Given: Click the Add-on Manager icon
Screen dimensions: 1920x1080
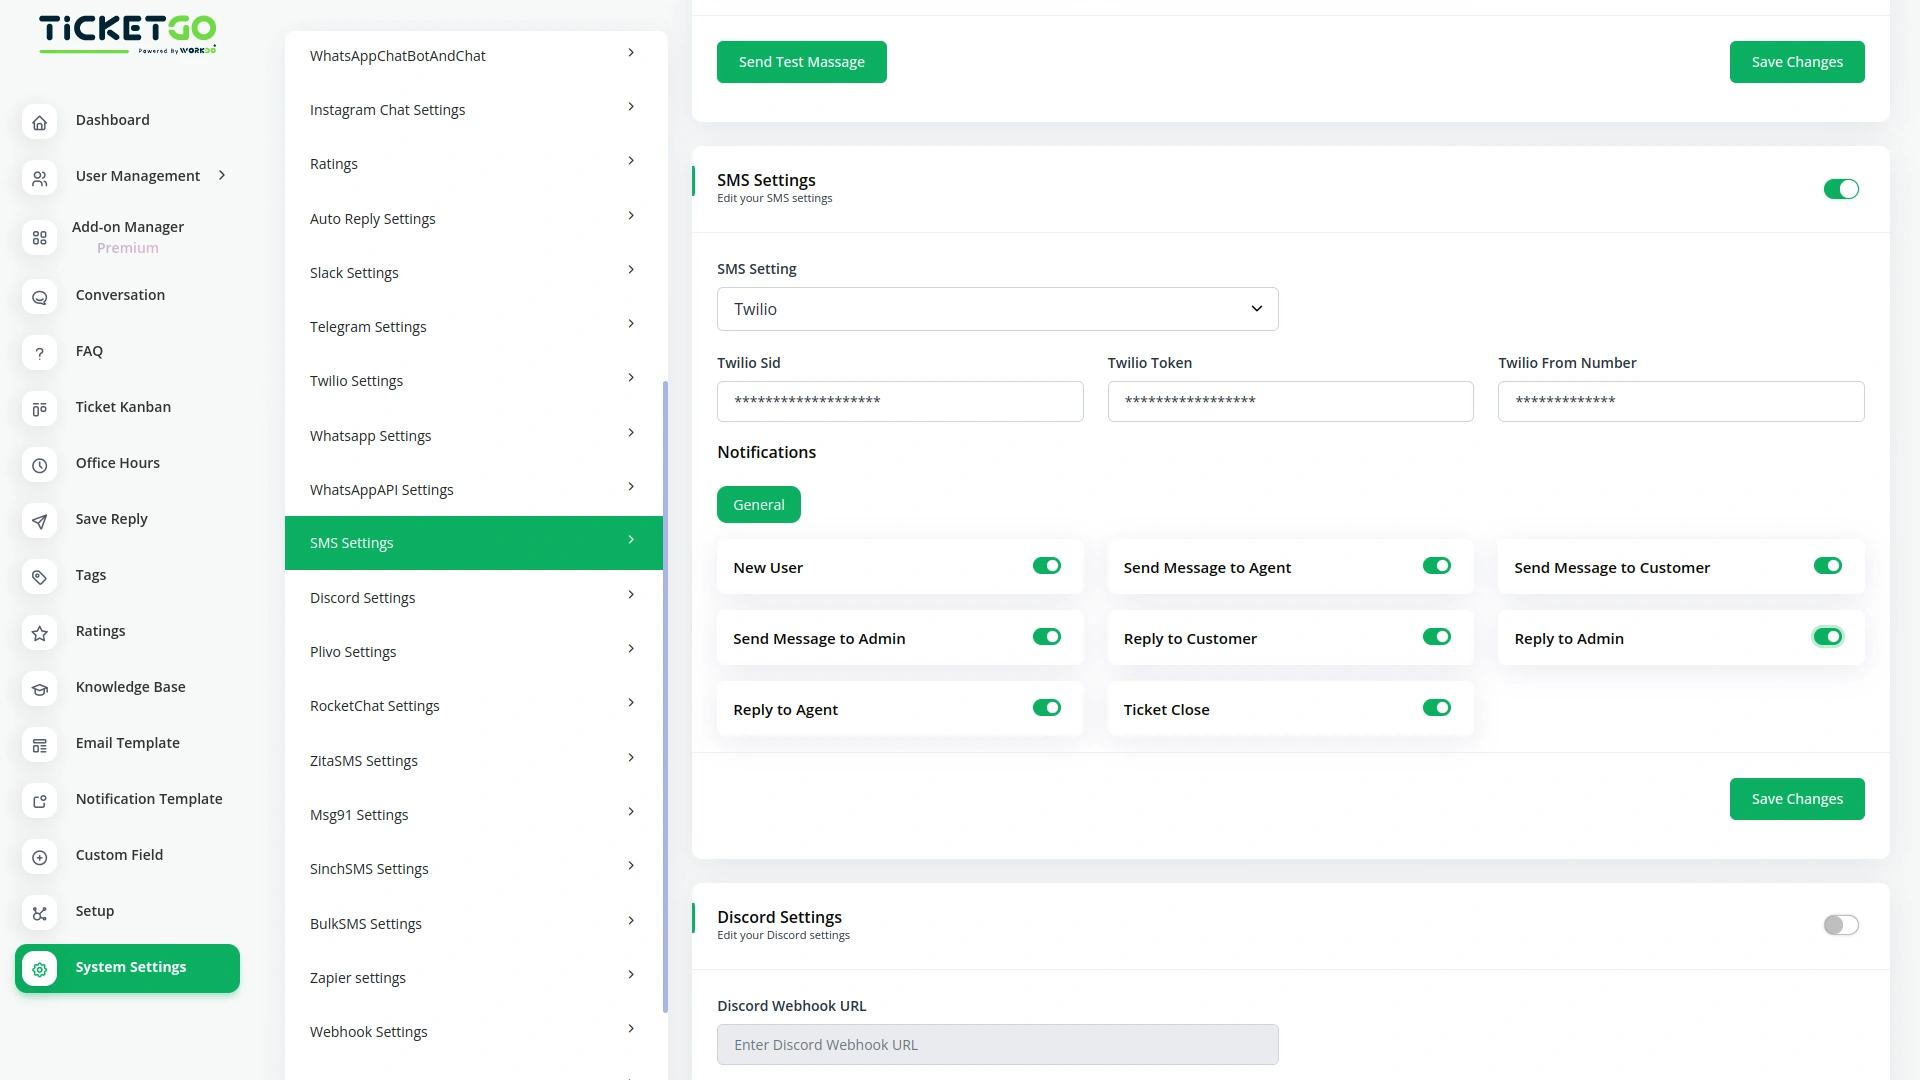Looking at the screenshot, I should 39,239.
